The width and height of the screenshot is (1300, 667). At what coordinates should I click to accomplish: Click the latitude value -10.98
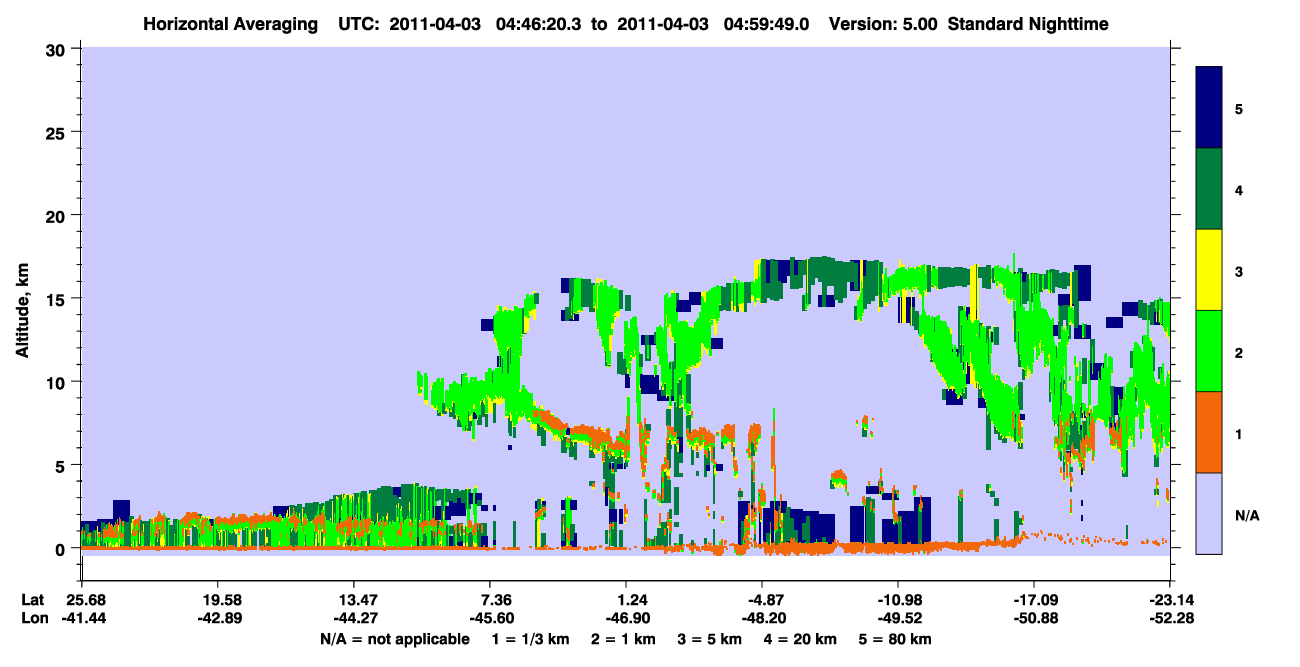(x=898, y=600)
